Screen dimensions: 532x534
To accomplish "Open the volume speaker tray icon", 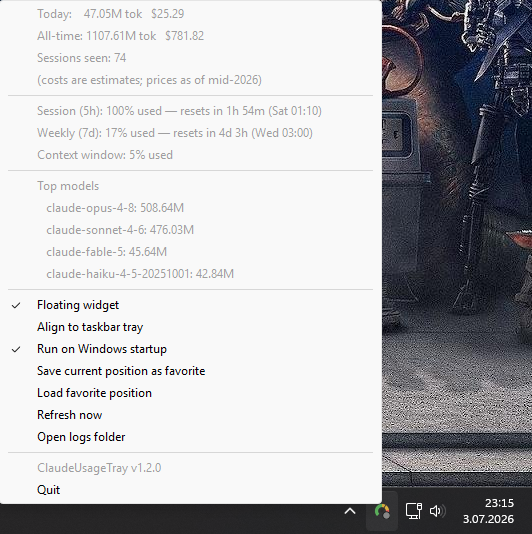I will pyautogui.click(x=437, y=511).
